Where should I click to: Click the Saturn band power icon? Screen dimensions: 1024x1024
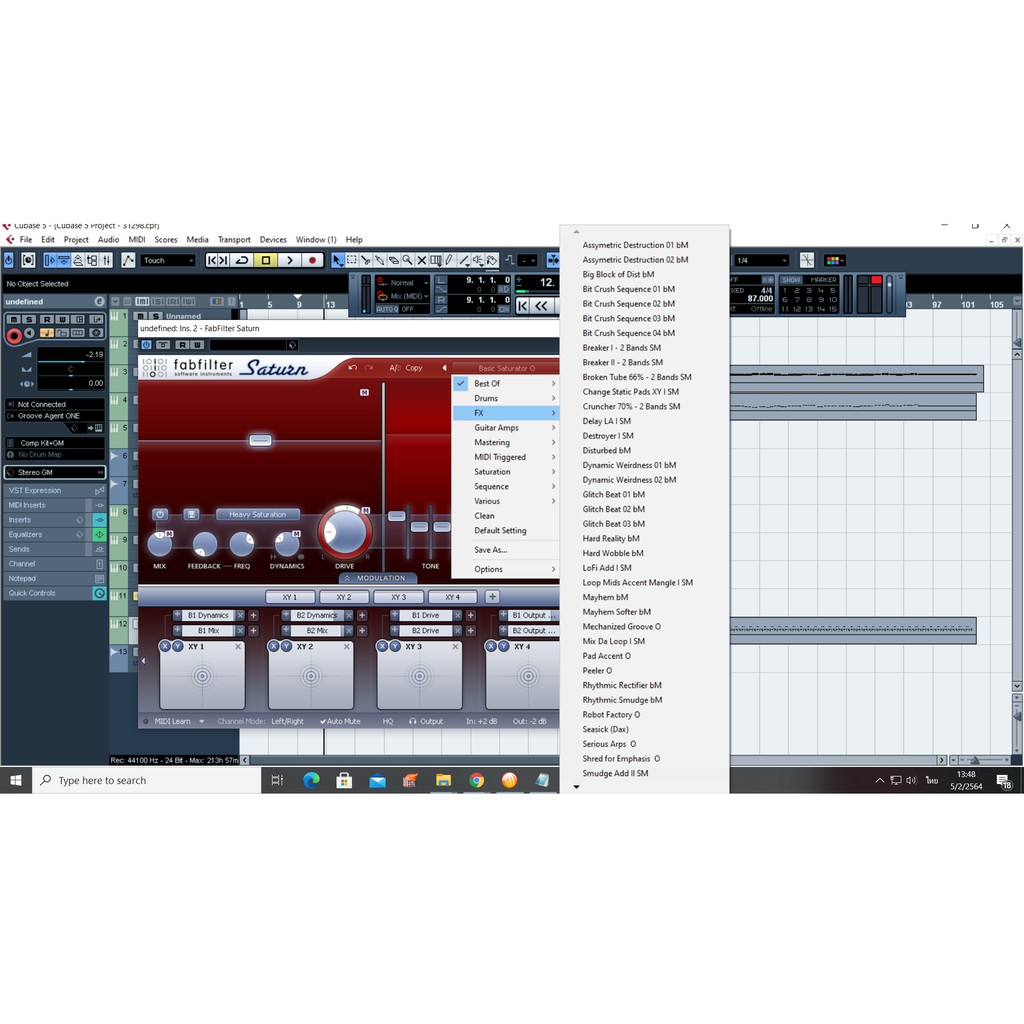160,514
